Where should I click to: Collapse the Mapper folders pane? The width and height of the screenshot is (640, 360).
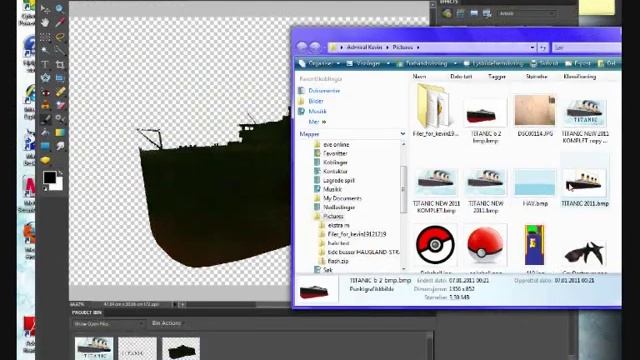tap(402, 134)
